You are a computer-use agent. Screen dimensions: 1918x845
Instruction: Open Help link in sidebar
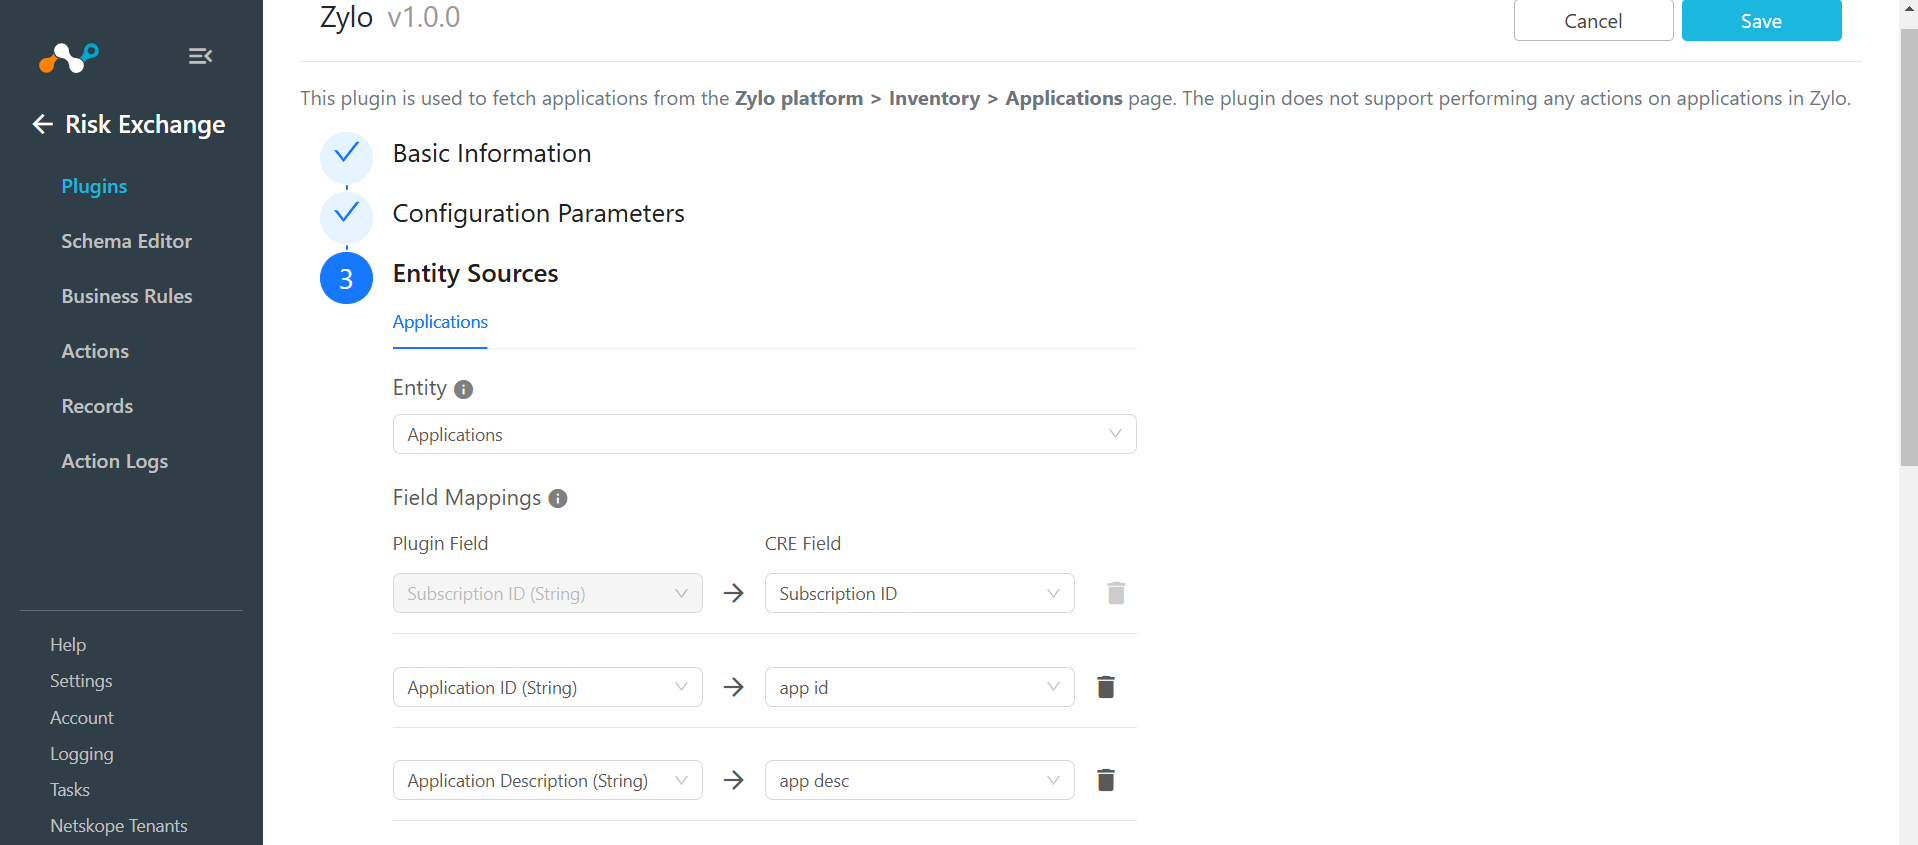click(68, 645)
